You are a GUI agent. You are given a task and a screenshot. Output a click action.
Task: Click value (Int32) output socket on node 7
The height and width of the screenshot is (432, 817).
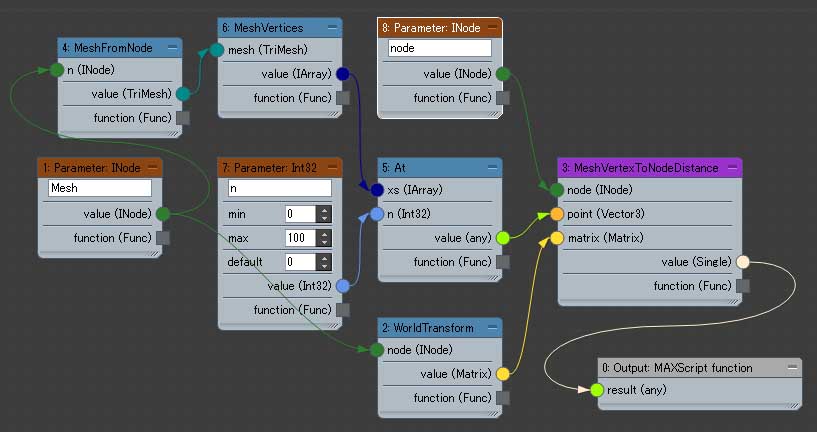[343, 286]
